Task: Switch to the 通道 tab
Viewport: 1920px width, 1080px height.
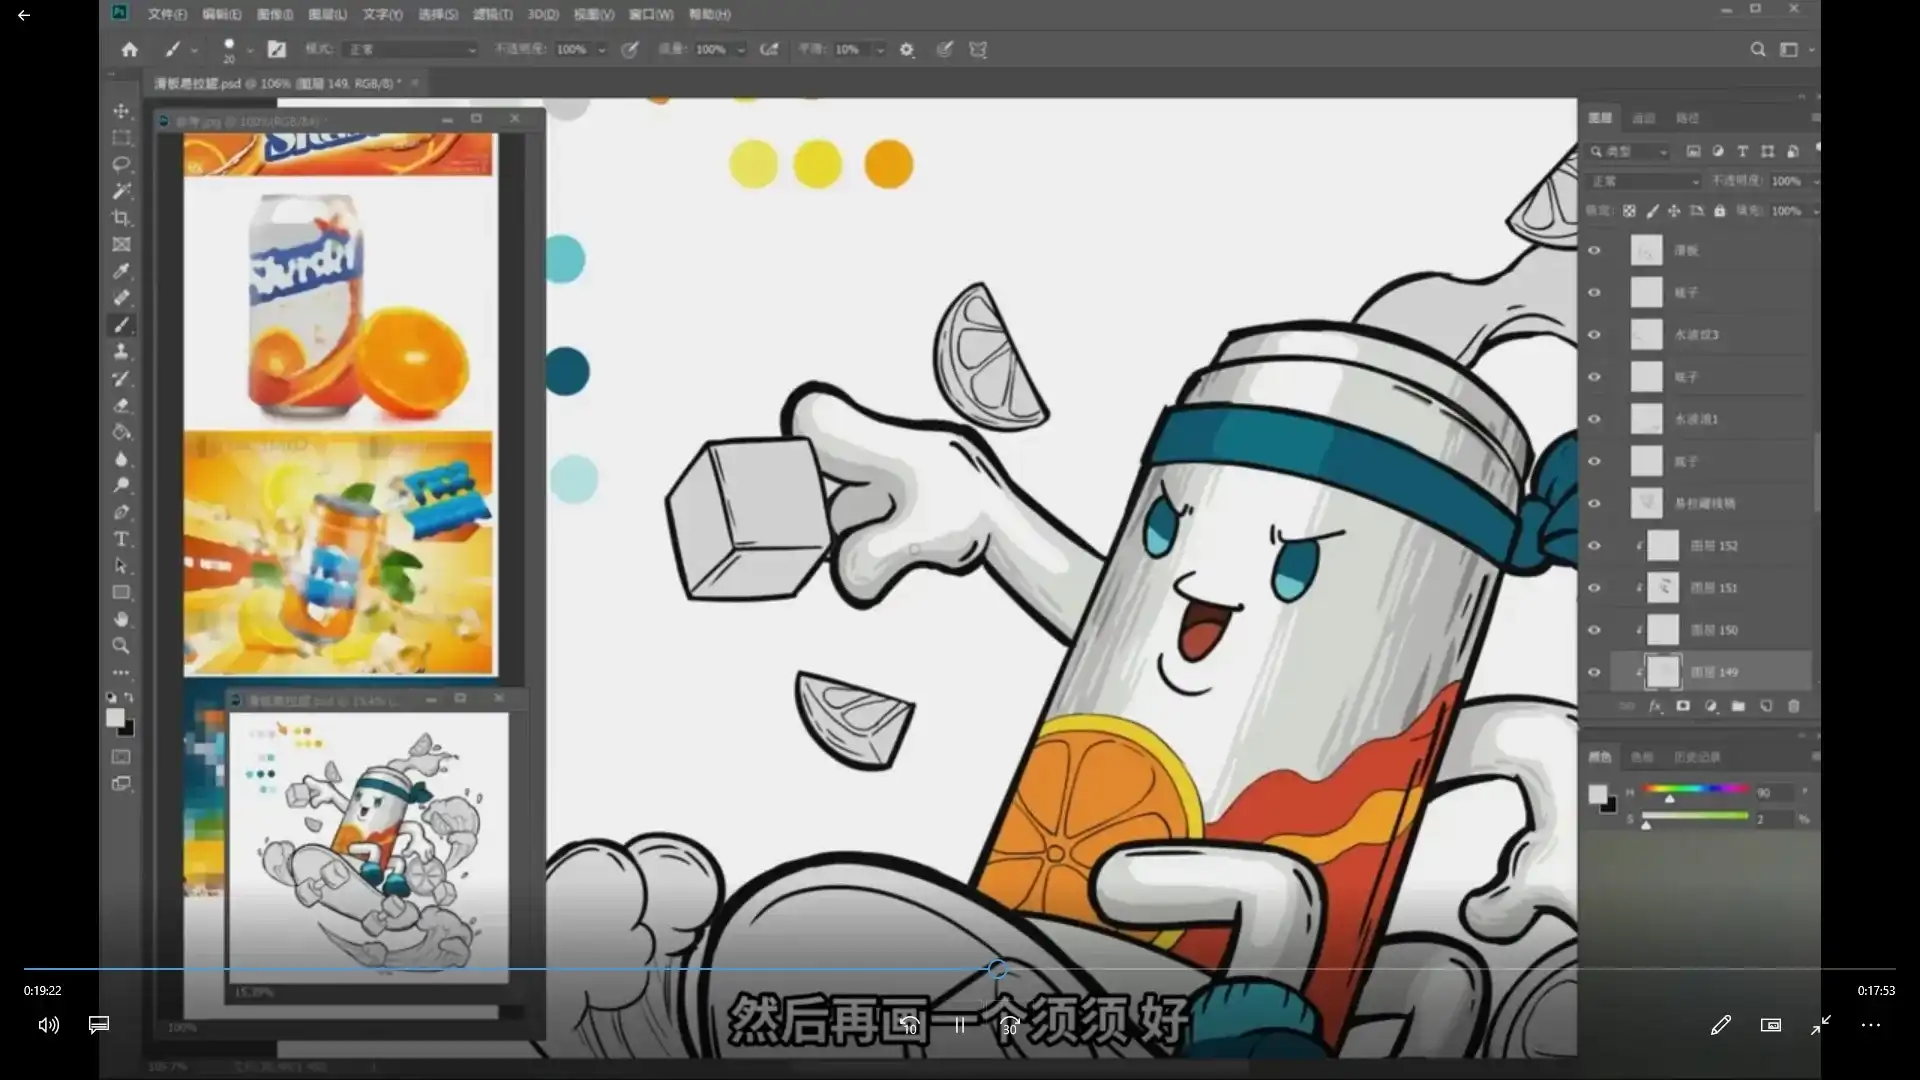Action: tap(1645, 118)
